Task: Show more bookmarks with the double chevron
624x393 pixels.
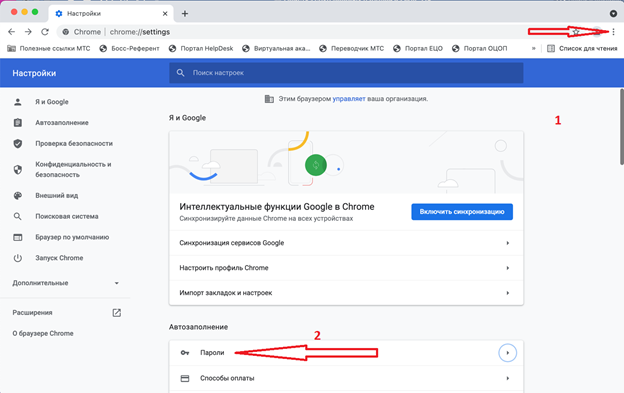Action: [533, 49]
